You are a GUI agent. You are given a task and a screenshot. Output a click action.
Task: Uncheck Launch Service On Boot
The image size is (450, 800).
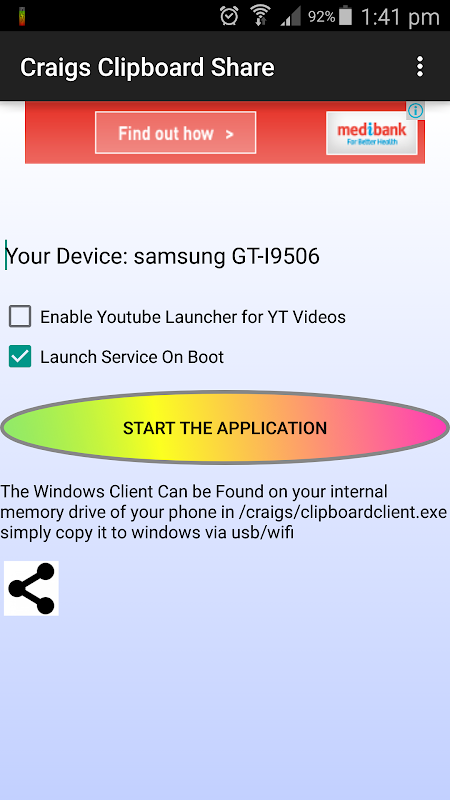[x=20, y=357]
